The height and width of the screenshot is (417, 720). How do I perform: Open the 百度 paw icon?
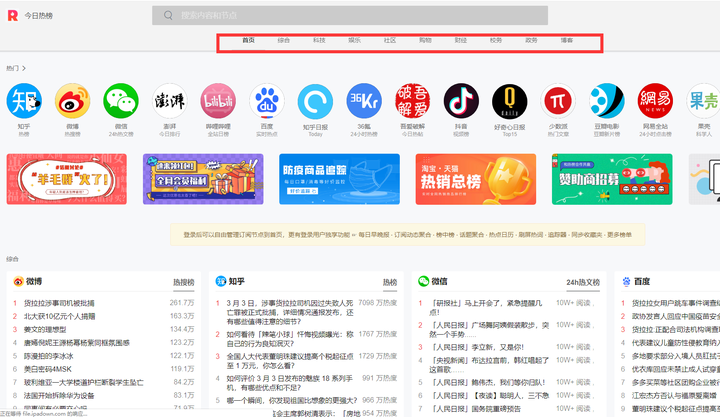coord(267,101)
